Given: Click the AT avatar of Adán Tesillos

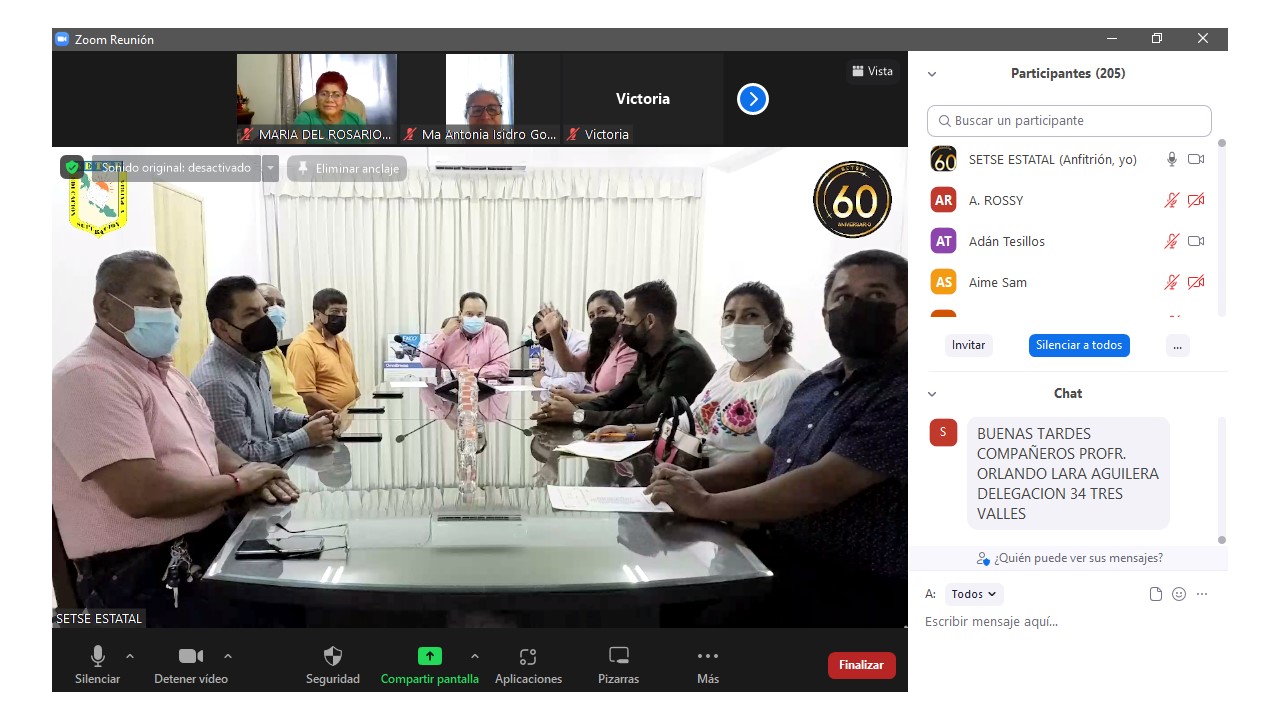Looking at the screenshot, I should click(943, 241).
